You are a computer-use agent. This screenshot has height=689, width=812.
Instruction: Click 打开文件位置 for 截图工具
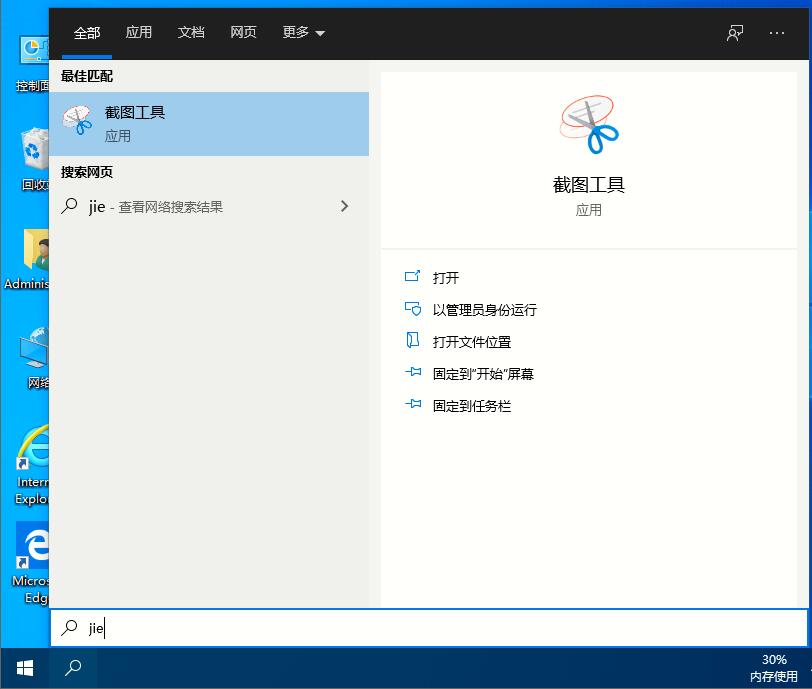470,342
